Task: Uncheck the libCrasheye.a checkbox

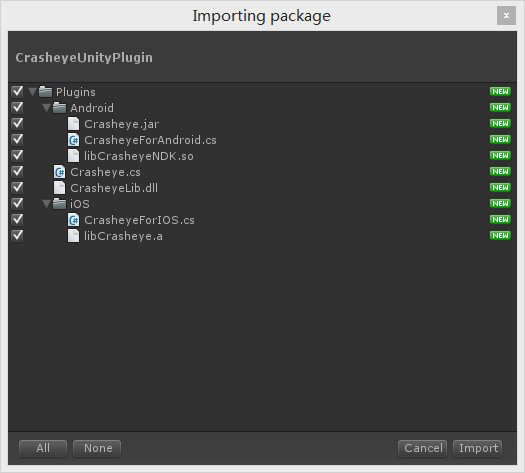Action: click(17, 236)
